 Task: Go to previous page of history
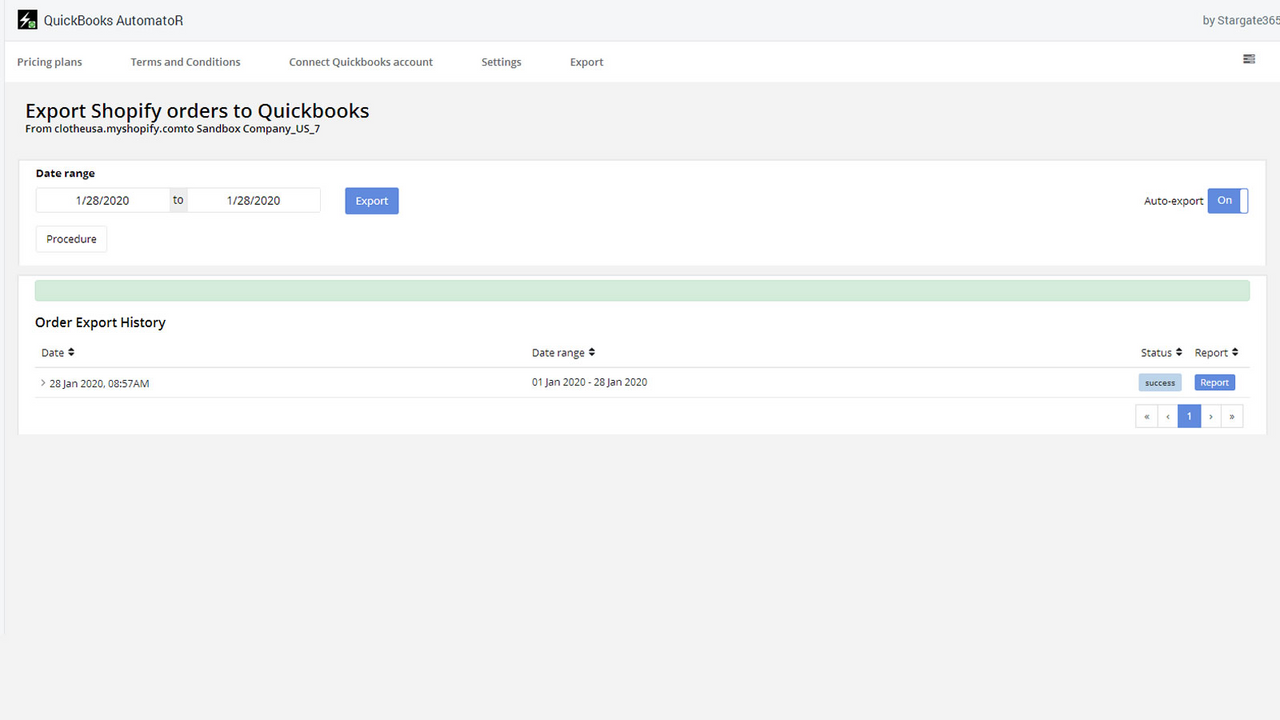coord(1168,416)
